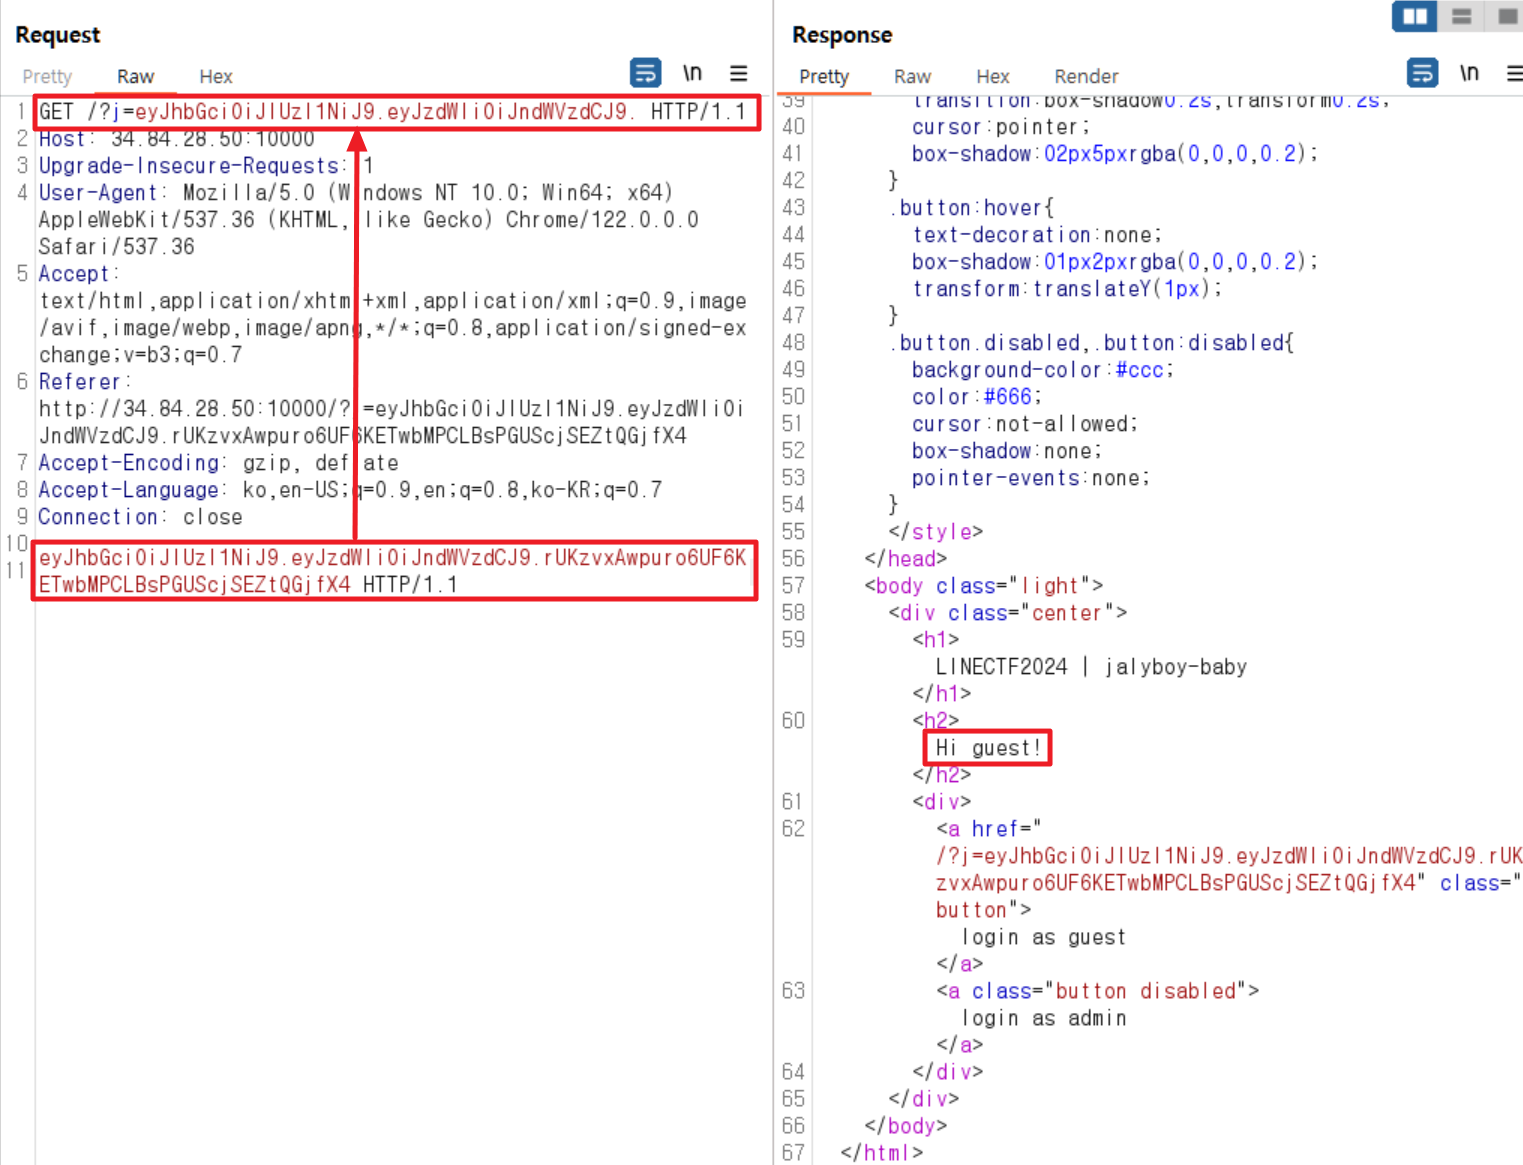This screenshot has width=1523, height=1165.
Task: Toggle show non-printable \n in Response panel
Action: click(1469, 73)
